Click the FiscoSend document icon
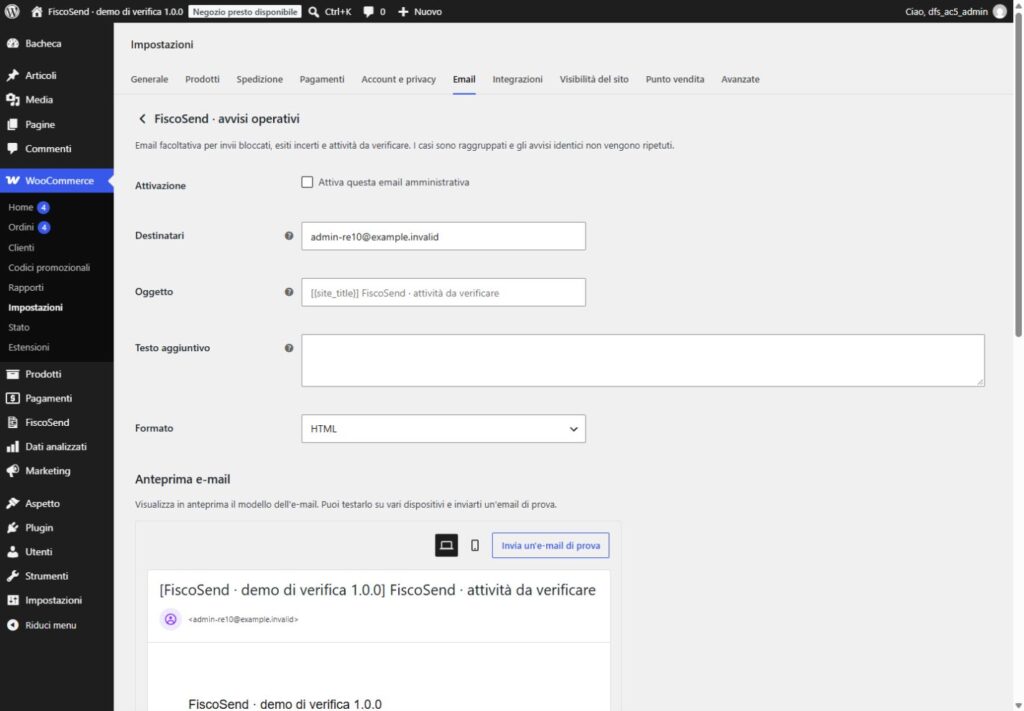Viewport: 1024px width, 711px height. [12, 422]
